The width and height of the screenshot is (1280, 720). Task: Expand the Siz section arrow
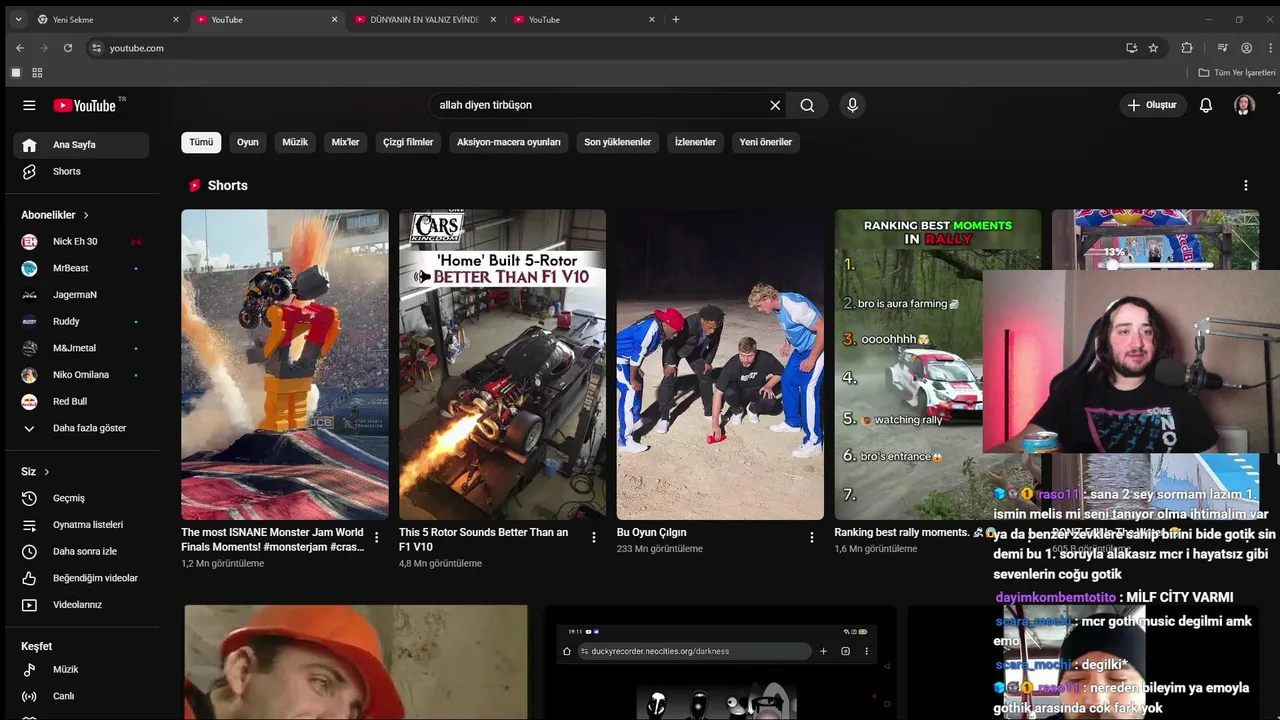coord(46,472)
